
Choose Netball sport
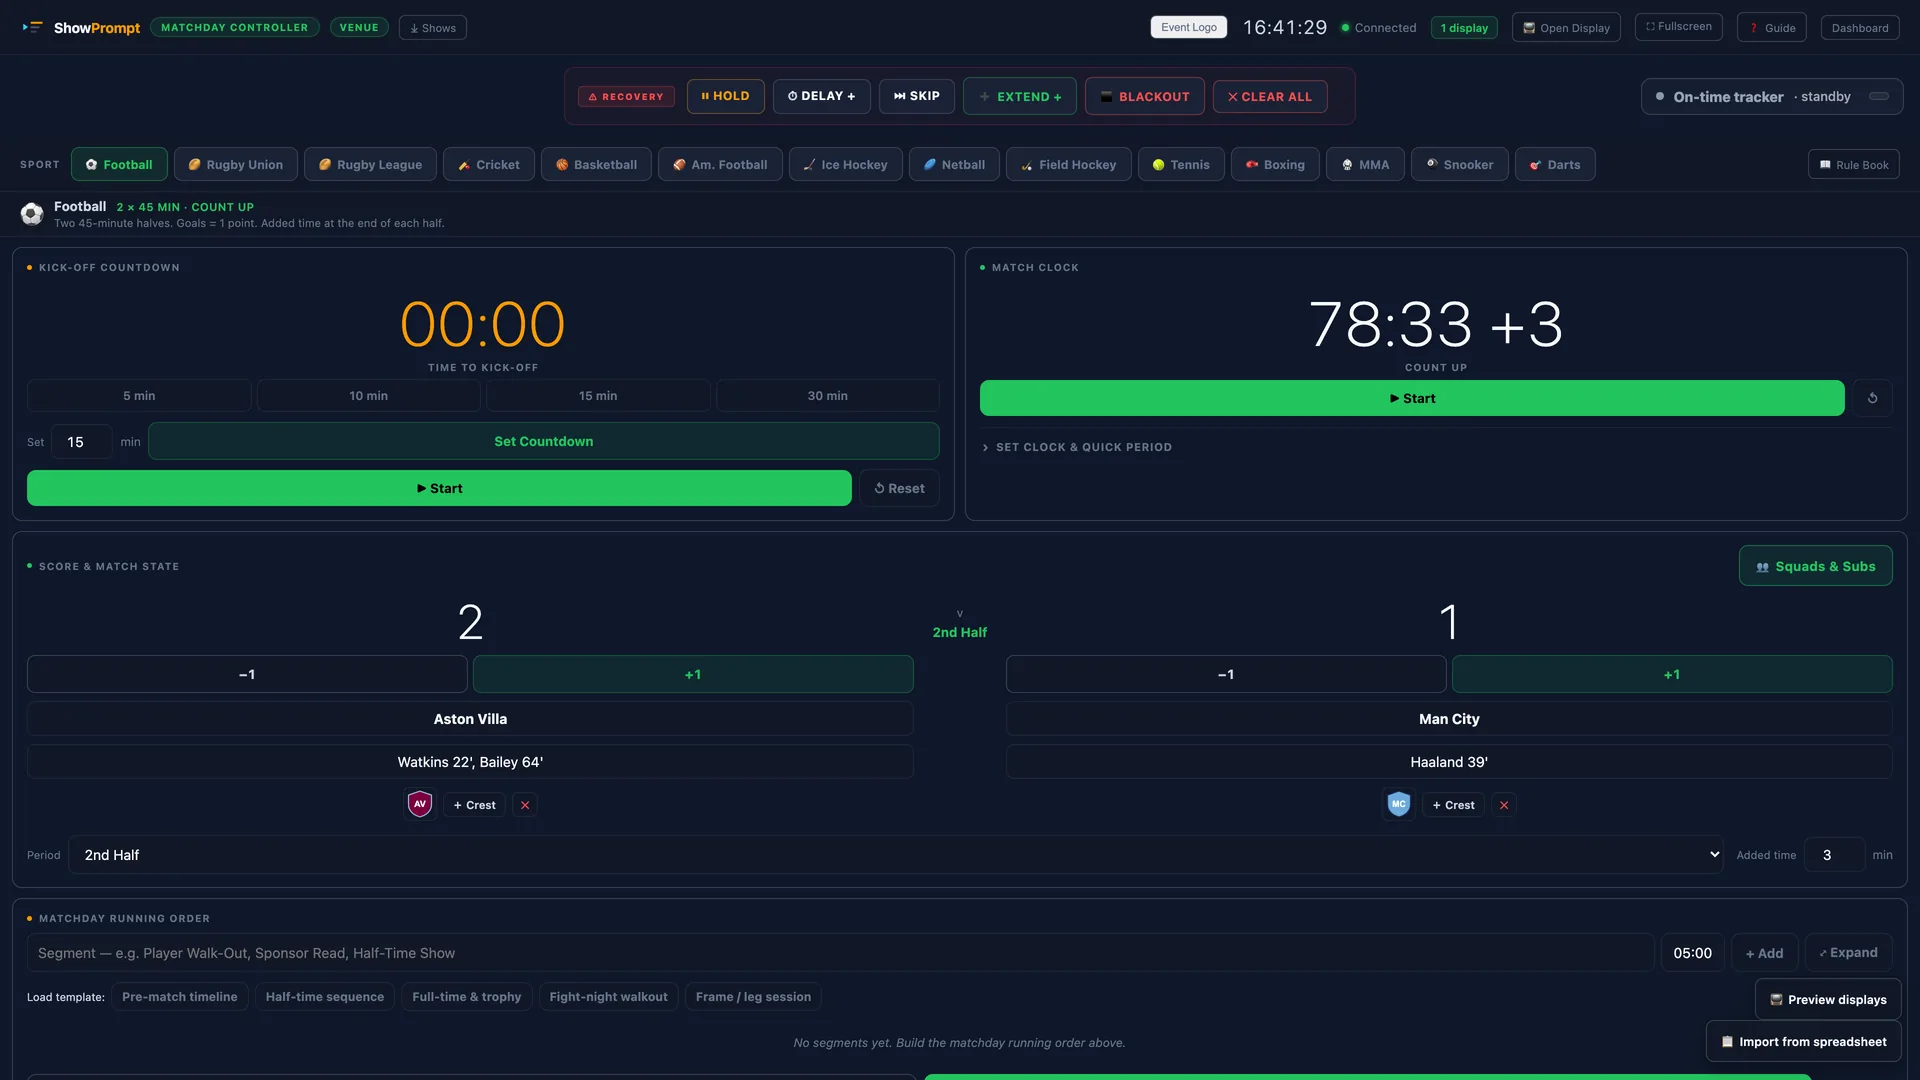click(x=954, y=165)
